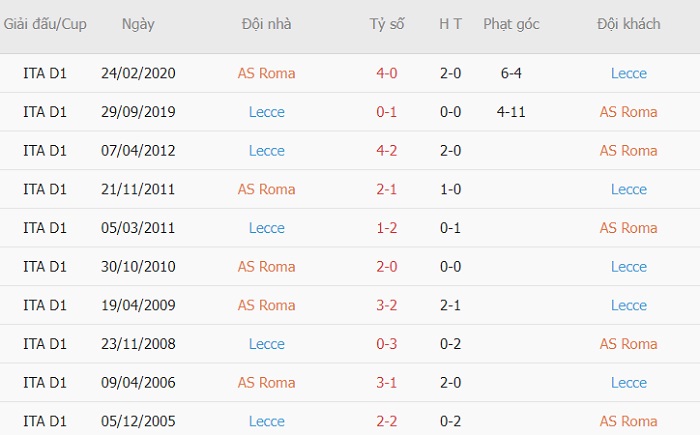Click Lecce away team for 19/04/2009
Screen dimensions: 700x435
coord(629,305)
